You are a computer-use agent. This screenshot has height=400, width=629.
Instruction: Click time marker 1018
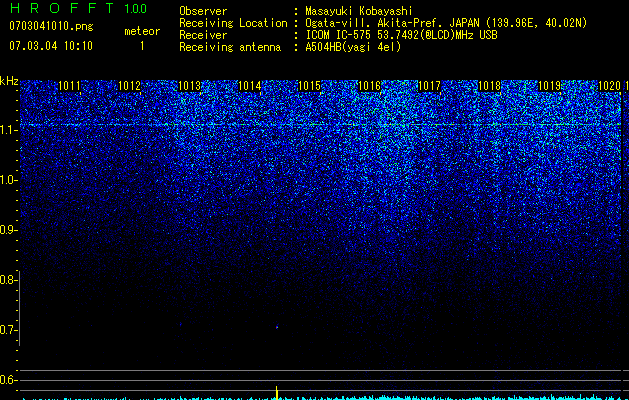coord(489,86)
